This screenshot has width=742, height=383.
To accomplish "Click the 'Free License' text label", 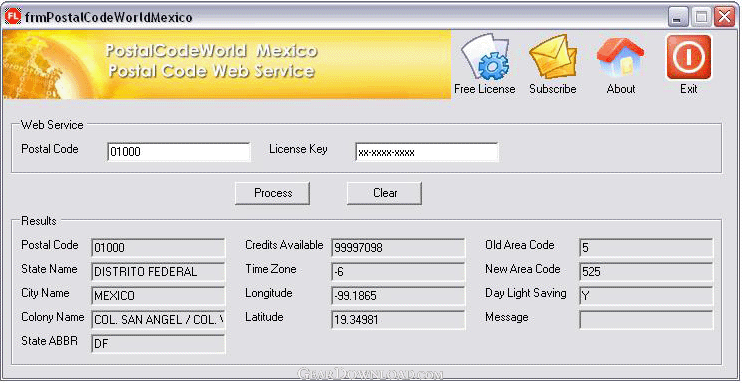I will tap(485, 89).
